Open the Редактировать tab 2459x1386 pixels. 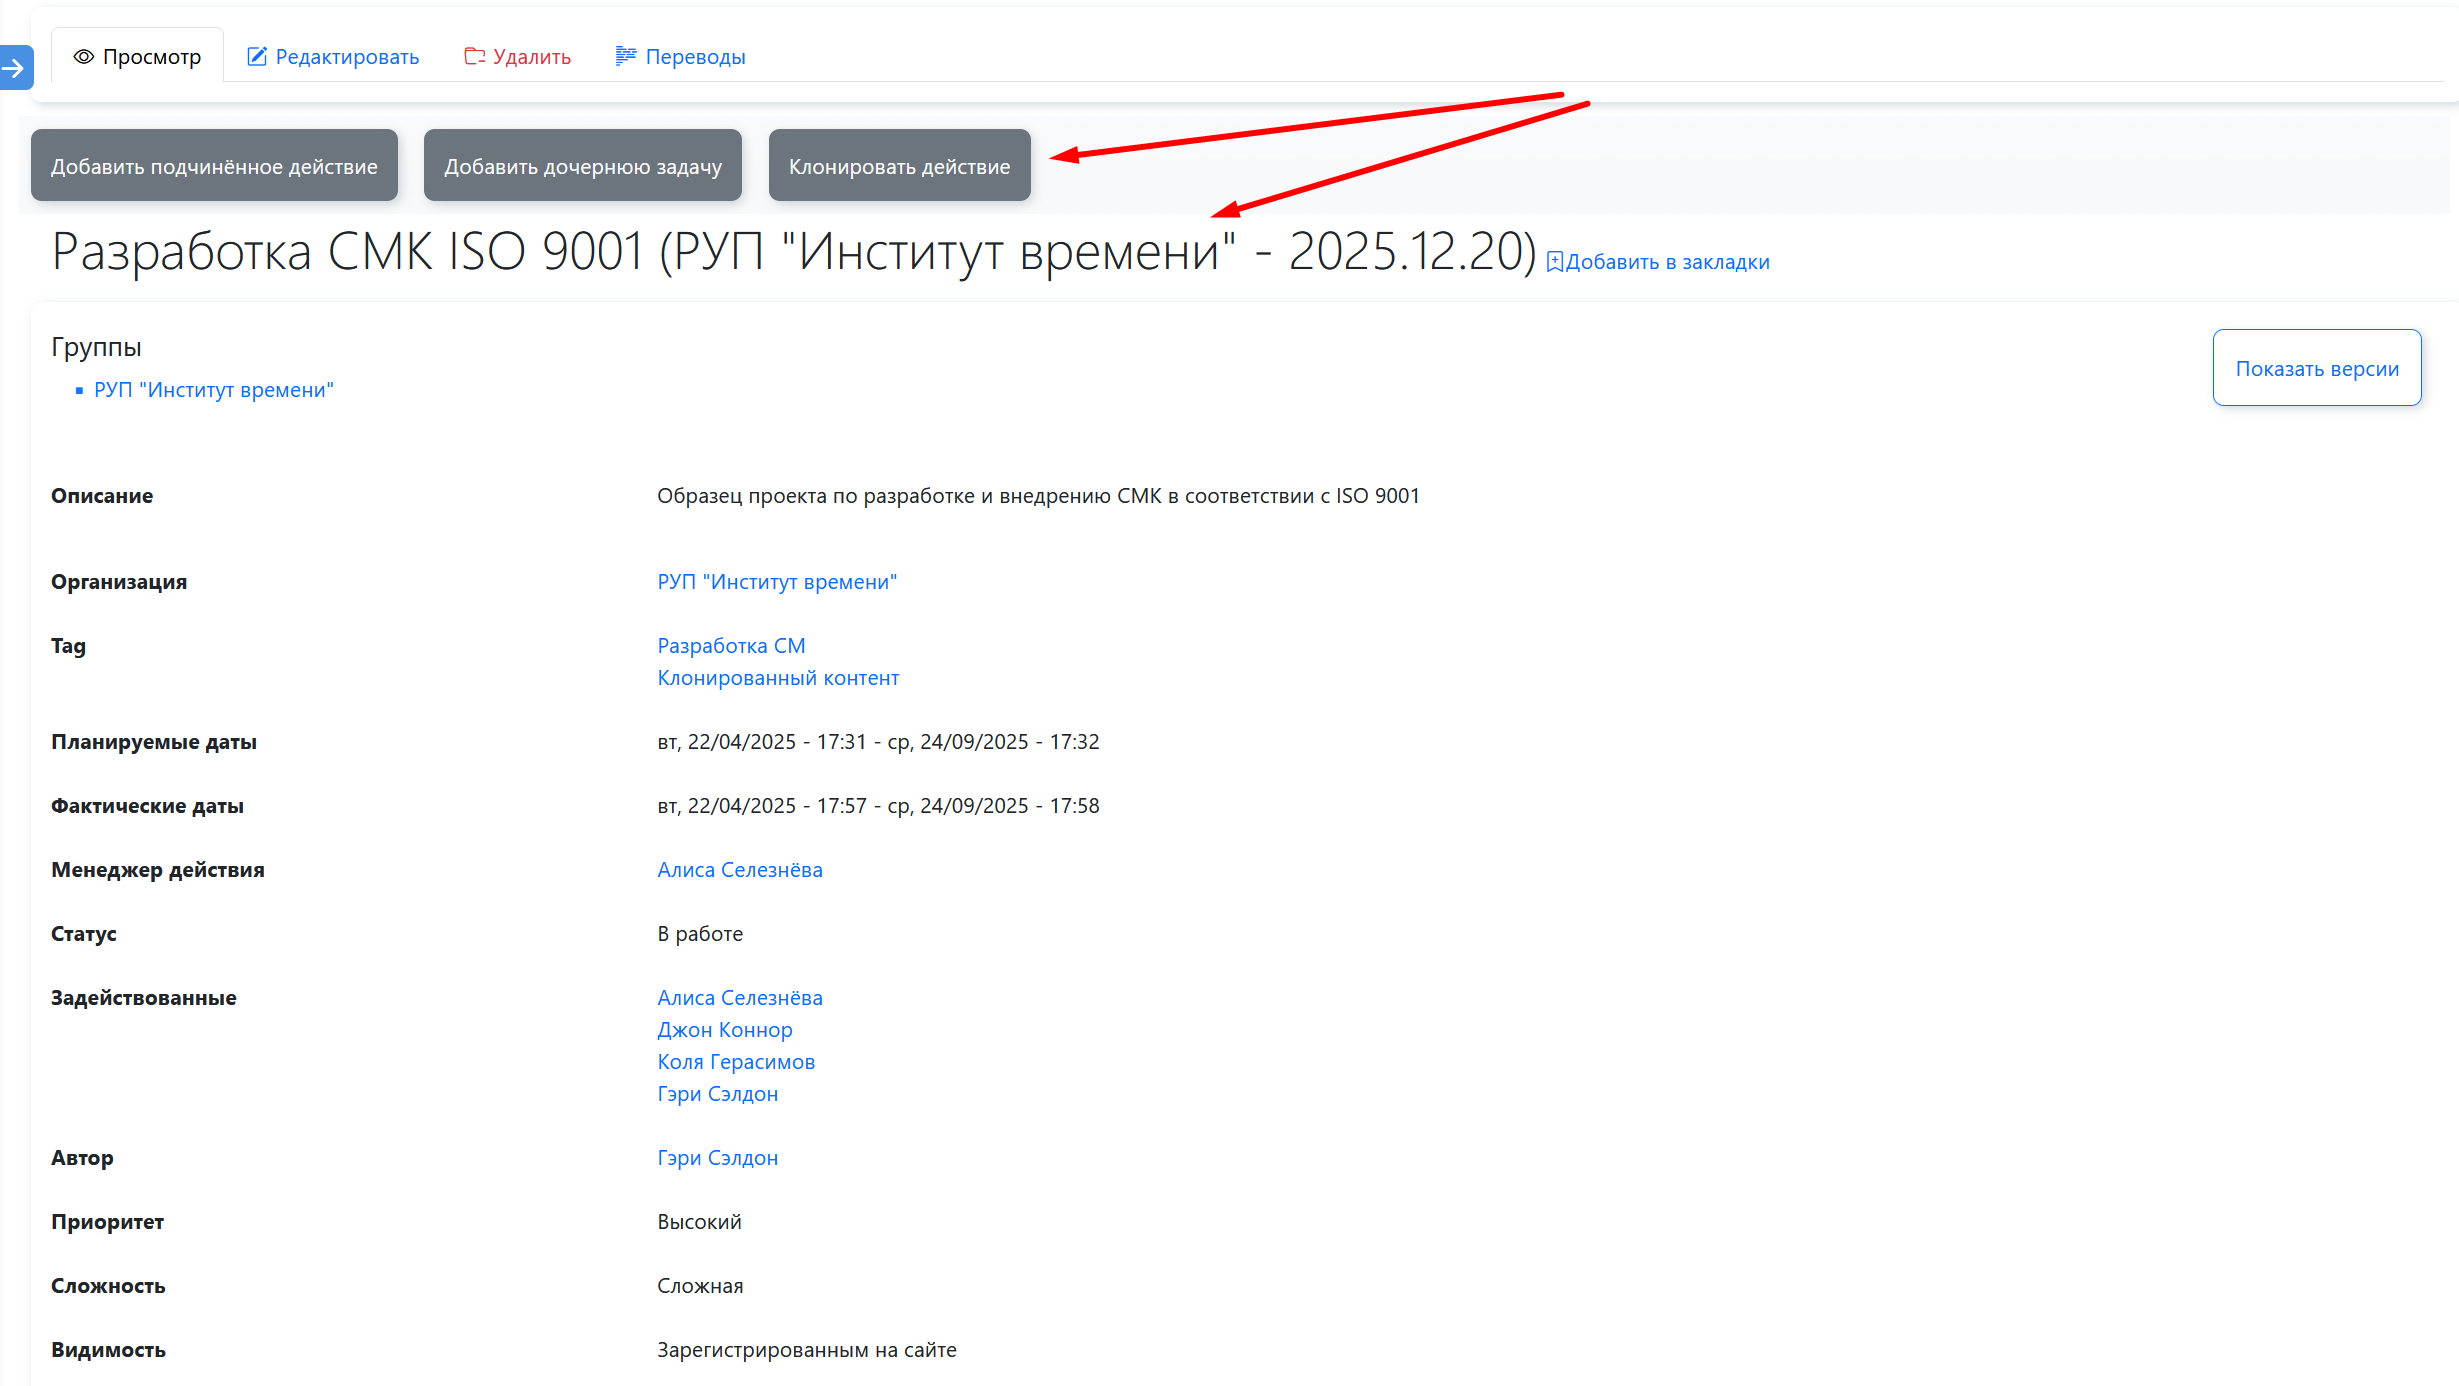[x=346, y=57]
